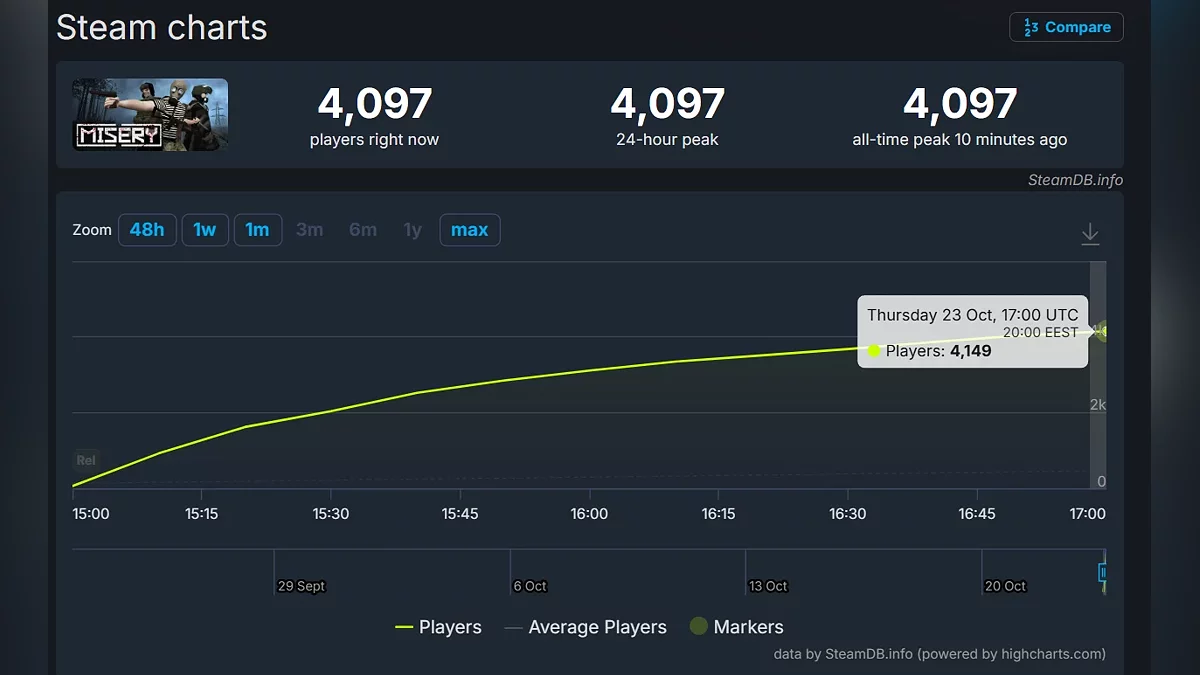Screen dimensions: 1200x675
Task: Click the navigator range handle
Action: [x=1103, y=572]
